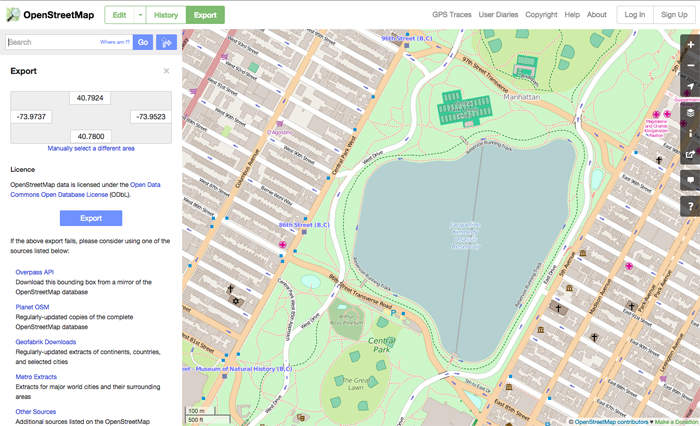Image resolution: width=700 pixels, height=426 pixels.
Task: Click the north latitude field 40.7924
Action: (90, 98)
